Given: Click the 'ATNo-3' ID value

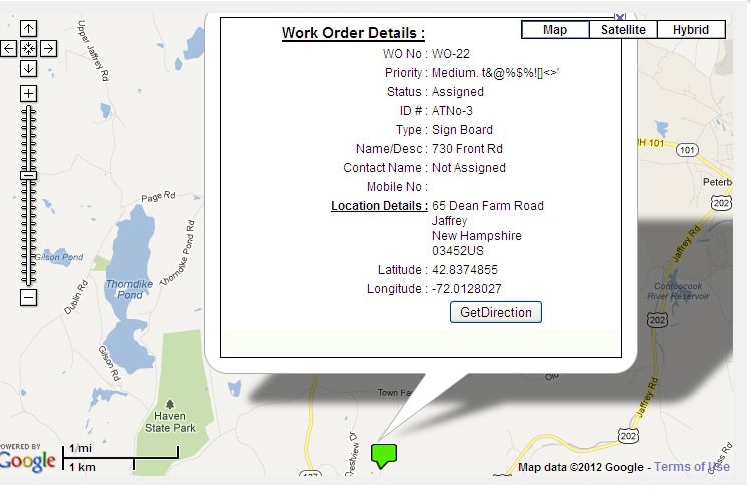Looking at the screenshot, I should (452, 111).
